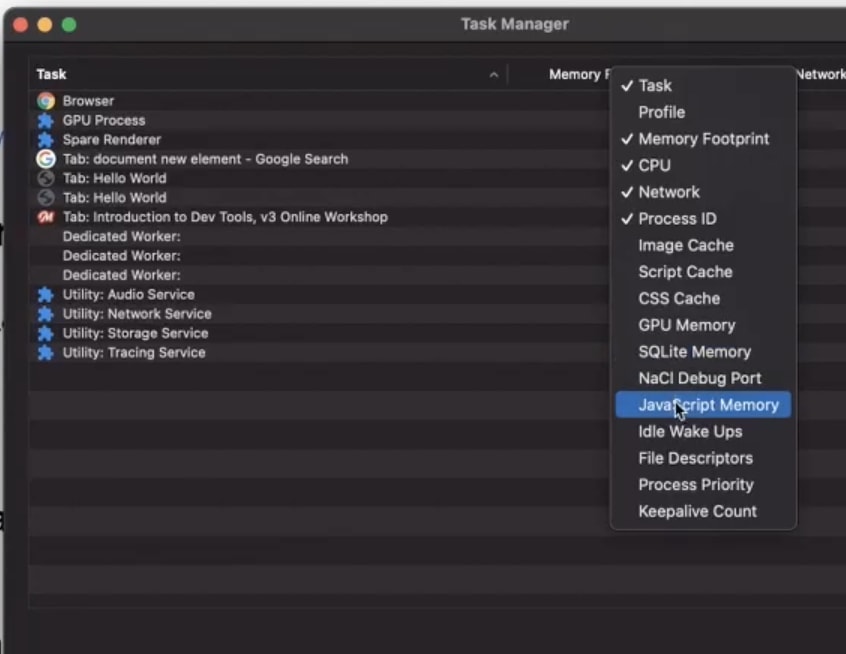Image resolution: width=846 pixels, height=654 pixels.
Task: Show the Idle Wake Ups column
Action: click(x=703, y=432)
